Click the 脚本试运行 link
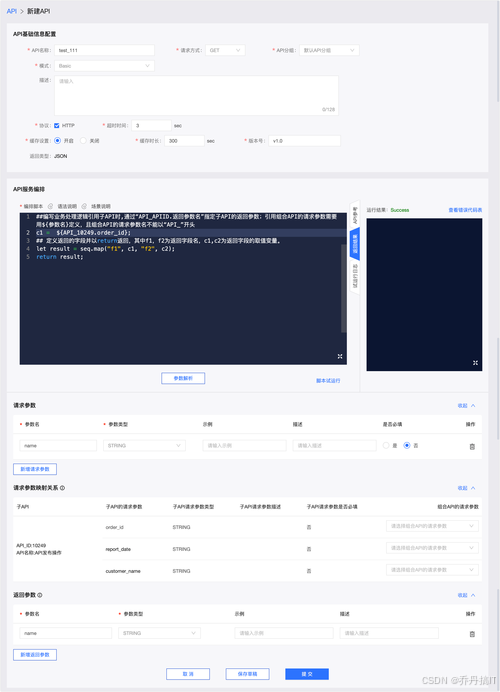This screenshot has height=692, width=500. (328, 381)
